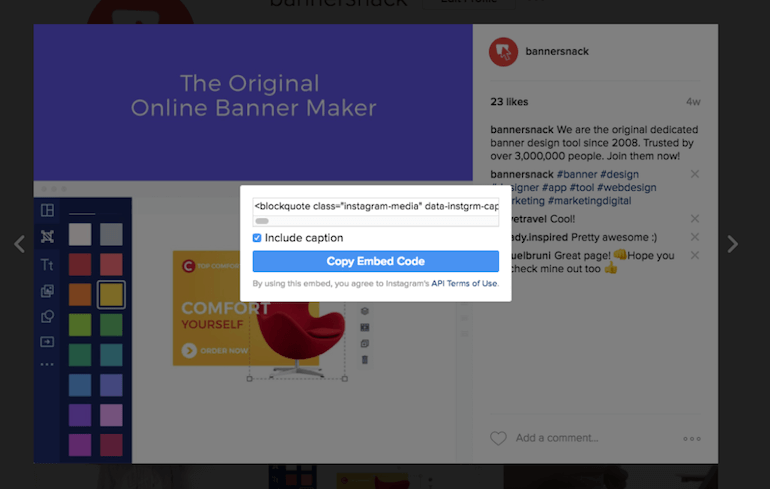Select the crop/transform tool icon in sidebar

click(47, 237)
